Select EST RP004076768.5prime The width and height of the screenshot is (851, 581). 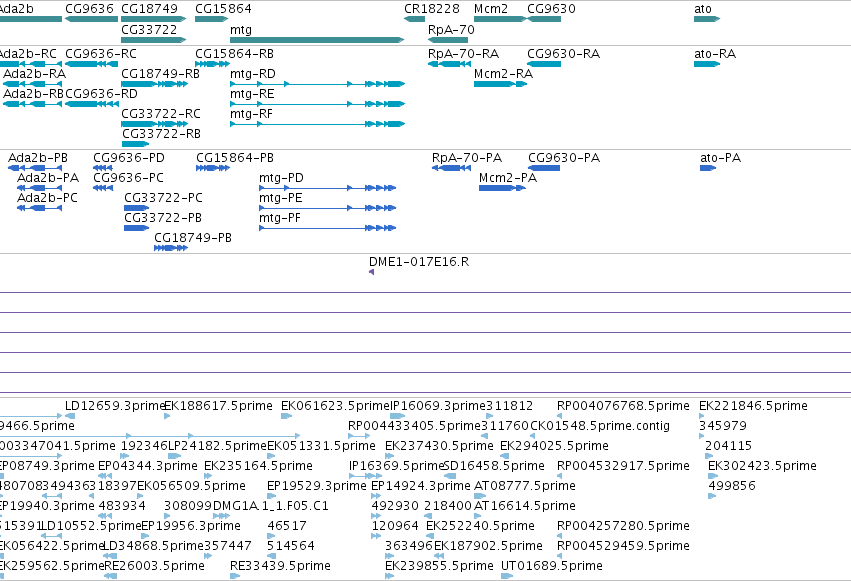click(560, 416)
